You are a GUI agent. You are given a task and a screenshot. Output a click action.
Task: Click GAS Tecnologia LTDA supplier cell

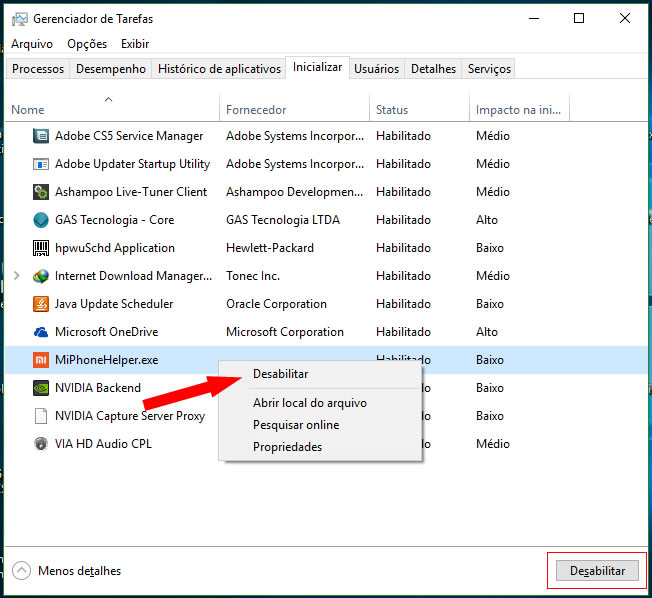pyautogui.click(x=283, y=220)
